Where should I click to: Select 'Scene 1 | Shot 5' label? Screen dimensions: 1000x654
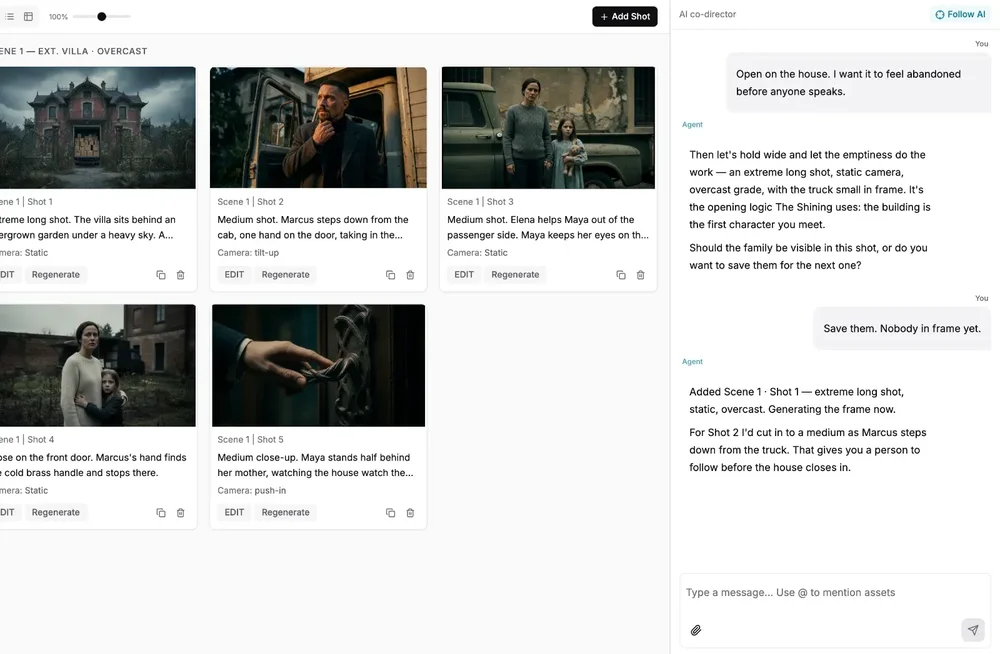251,440
